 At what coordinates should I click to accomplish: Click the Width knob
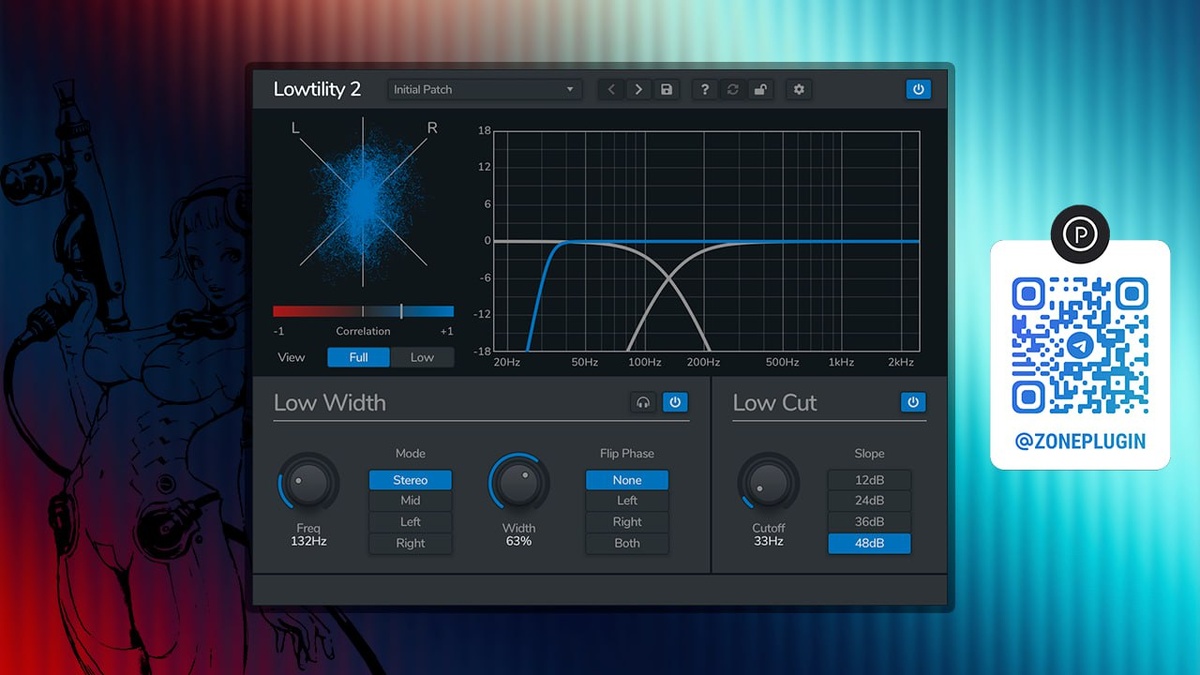tap(518, 483)
